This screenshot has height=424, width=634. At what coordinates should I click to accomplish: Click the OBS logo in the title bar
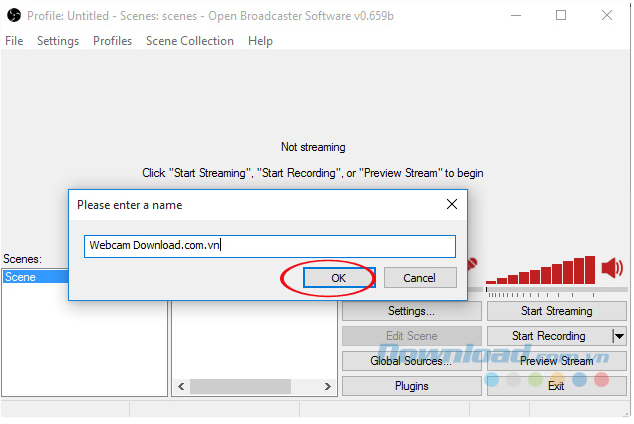pyautogui.click(x=14, y=15)
